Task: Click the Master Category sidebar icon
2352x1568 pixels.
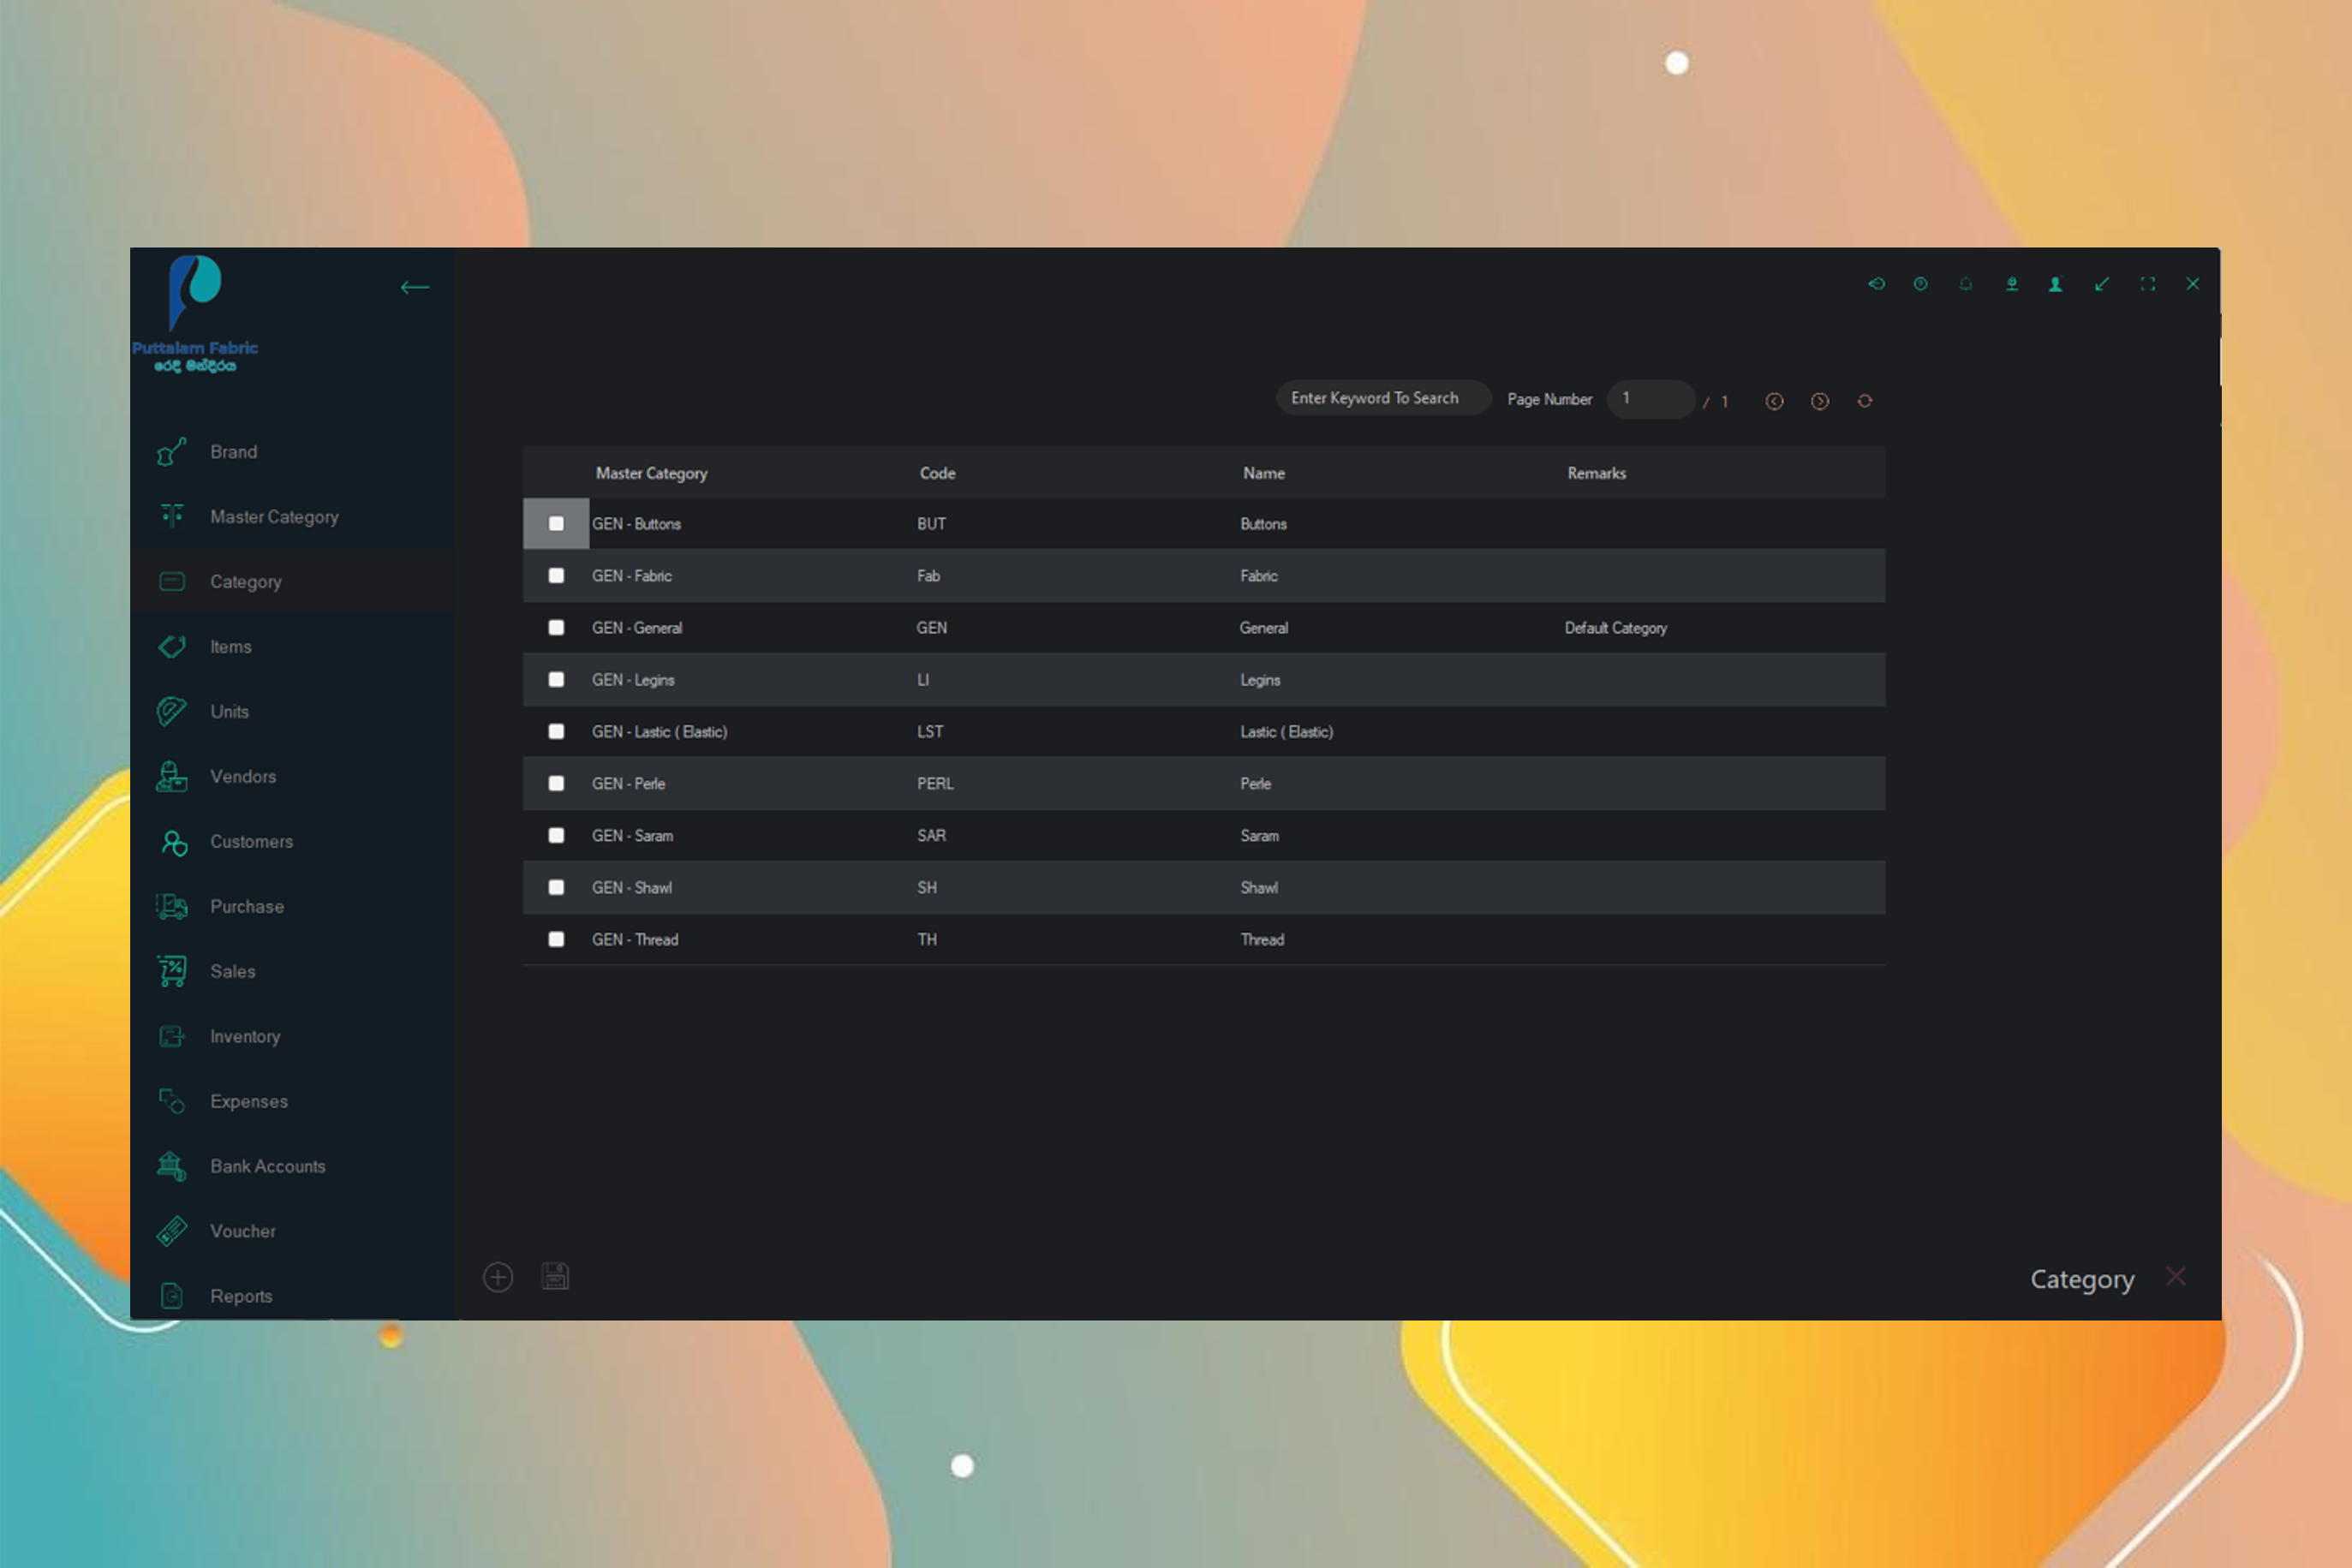Action: (172, 517)
